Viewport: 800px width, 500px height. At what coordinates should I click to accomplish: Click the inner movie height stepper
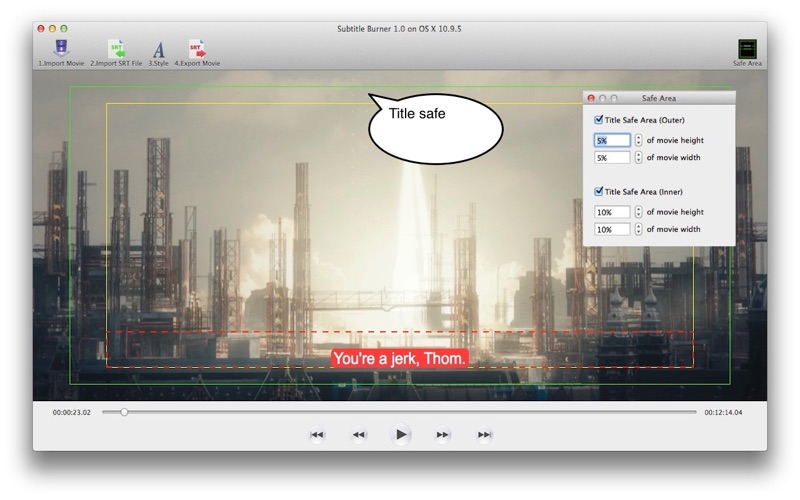pyautogui.click(x=638, y=212)
